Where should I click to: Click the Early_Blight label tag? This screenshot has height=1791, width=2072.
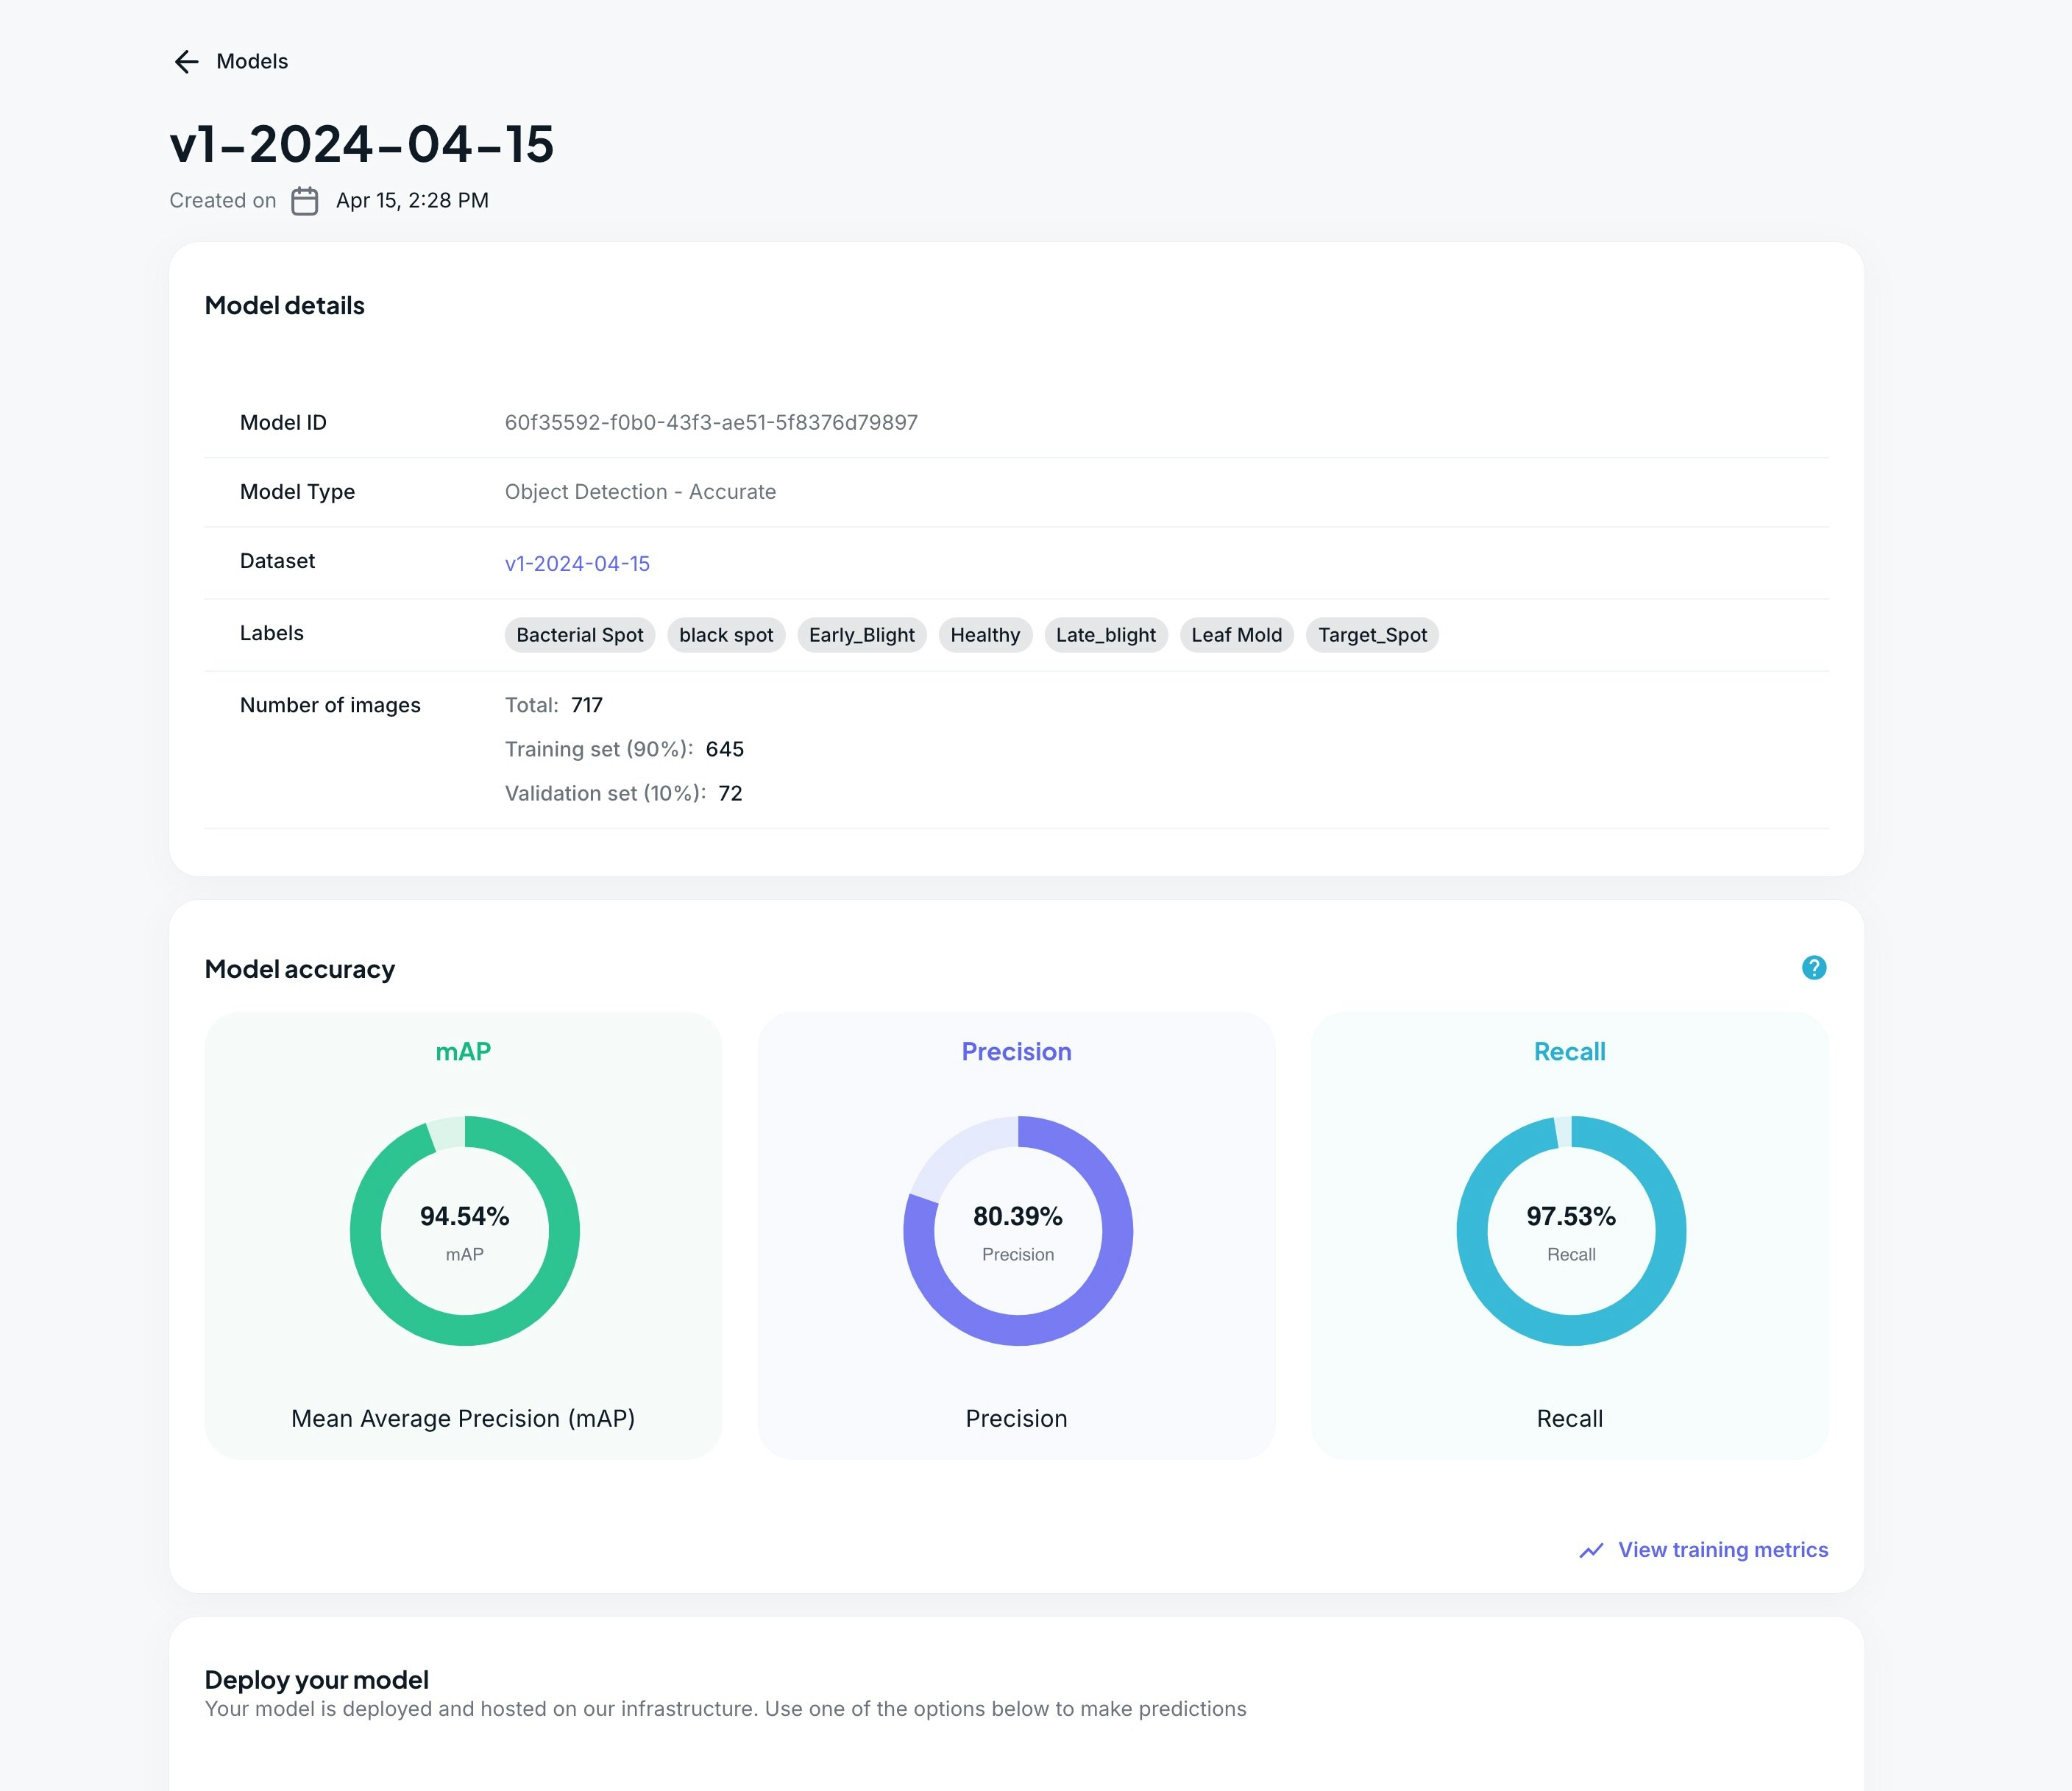861,635
